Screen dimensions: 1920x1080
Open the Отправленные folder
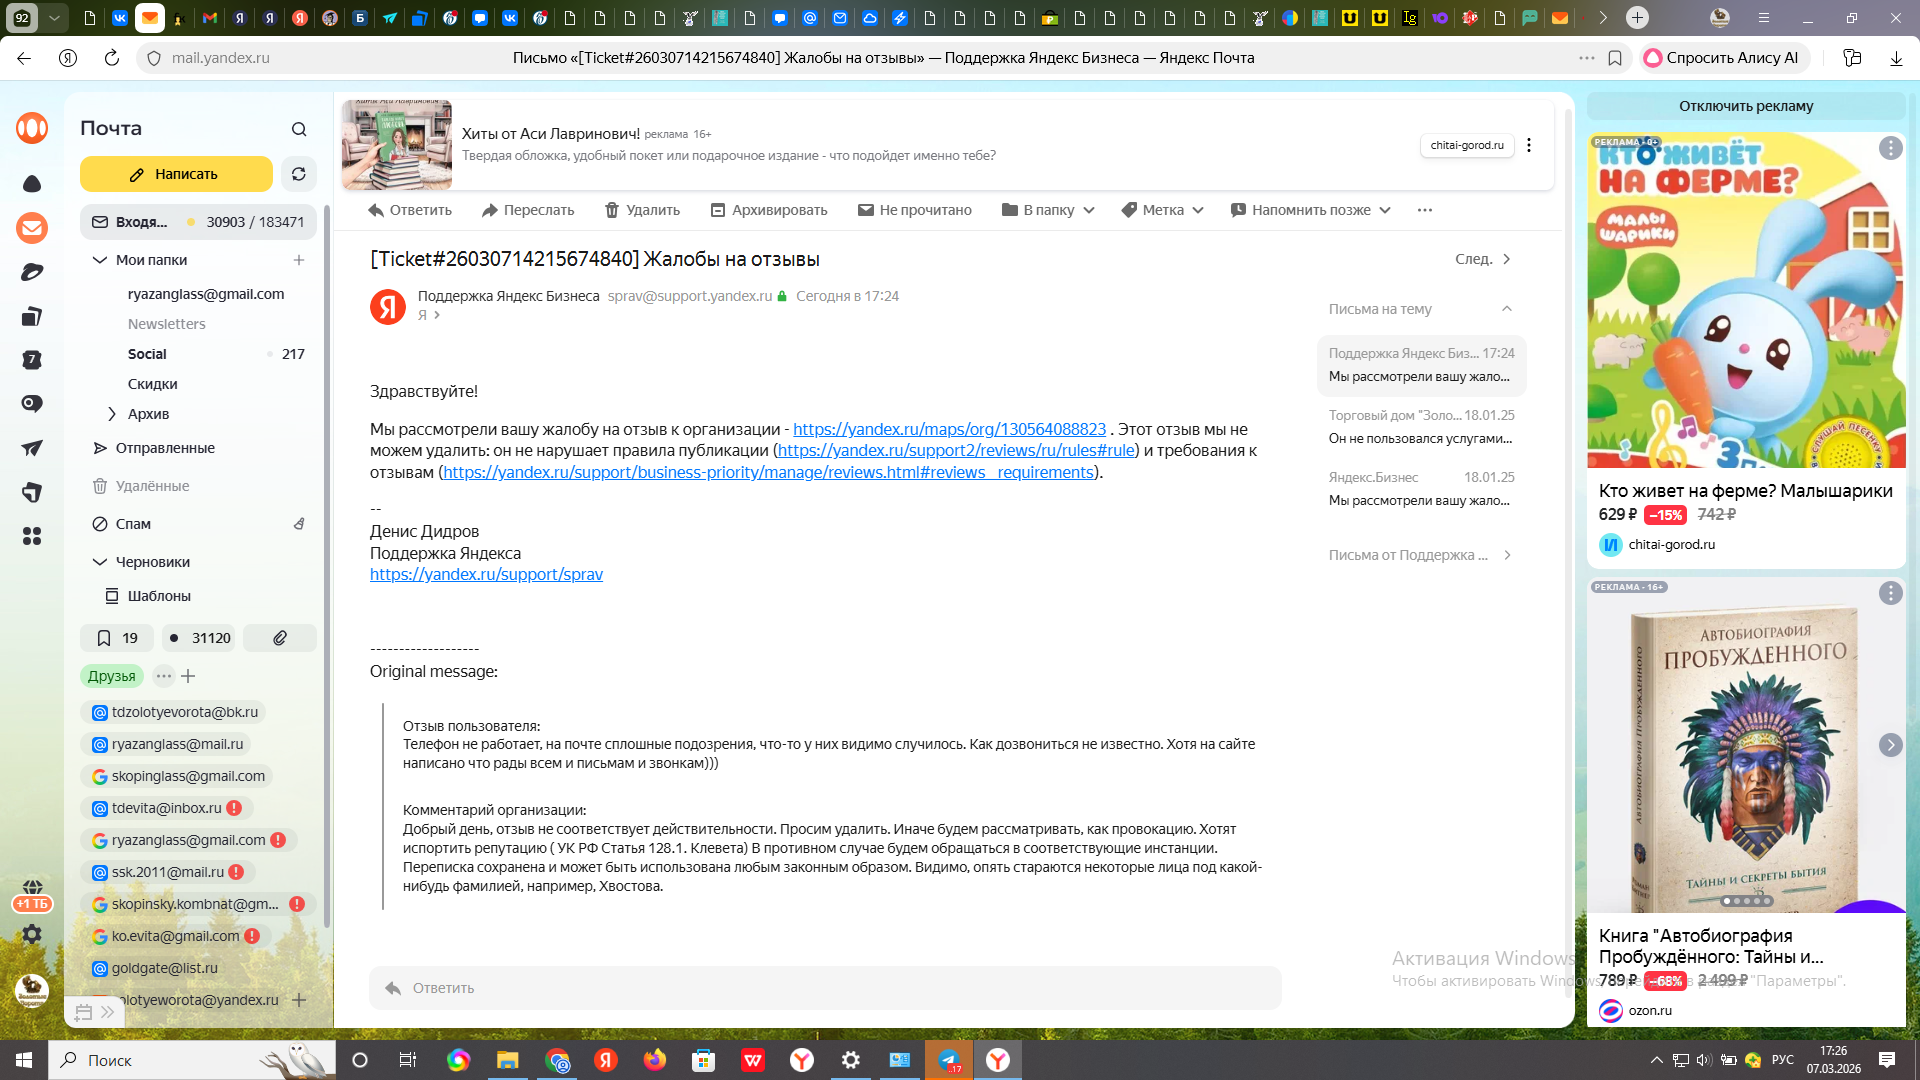[165, 448]
